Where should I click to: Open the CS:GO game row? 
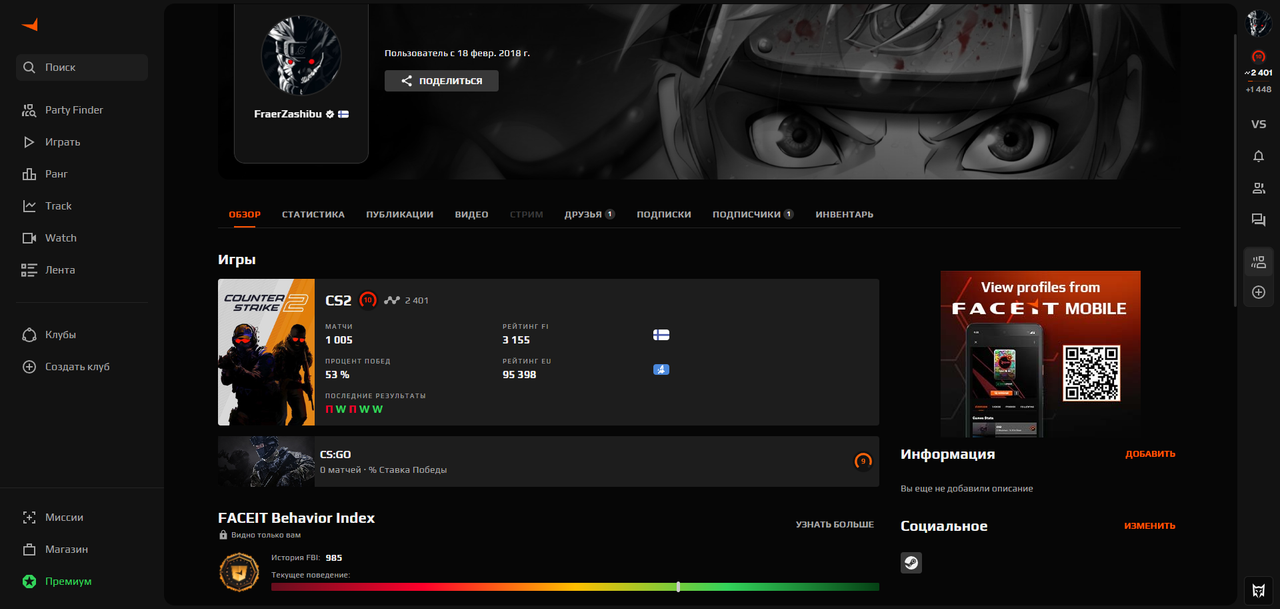pos(548,461)
